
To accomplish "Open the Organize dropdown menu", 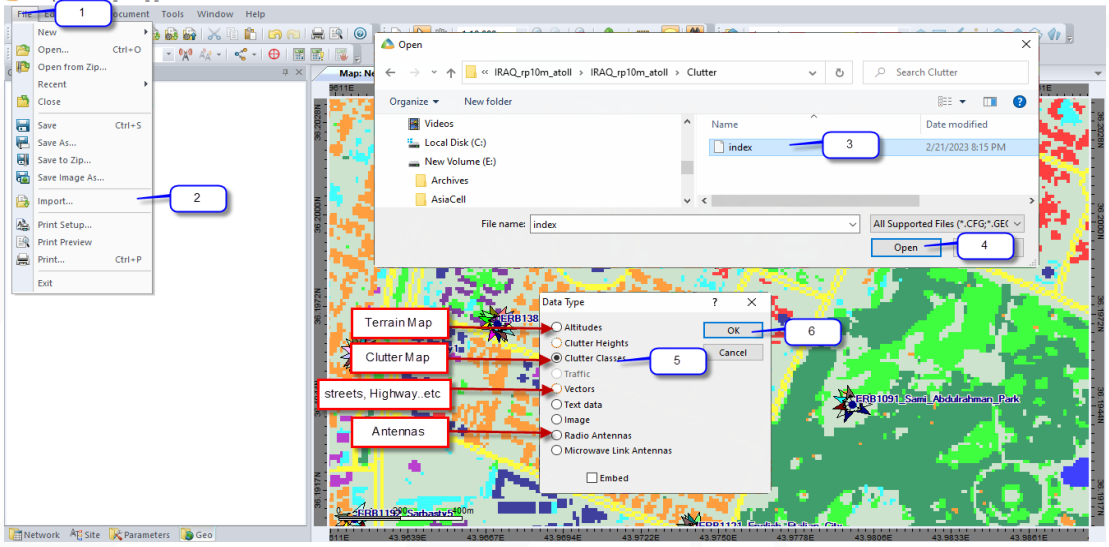I will tap(414, 101).
